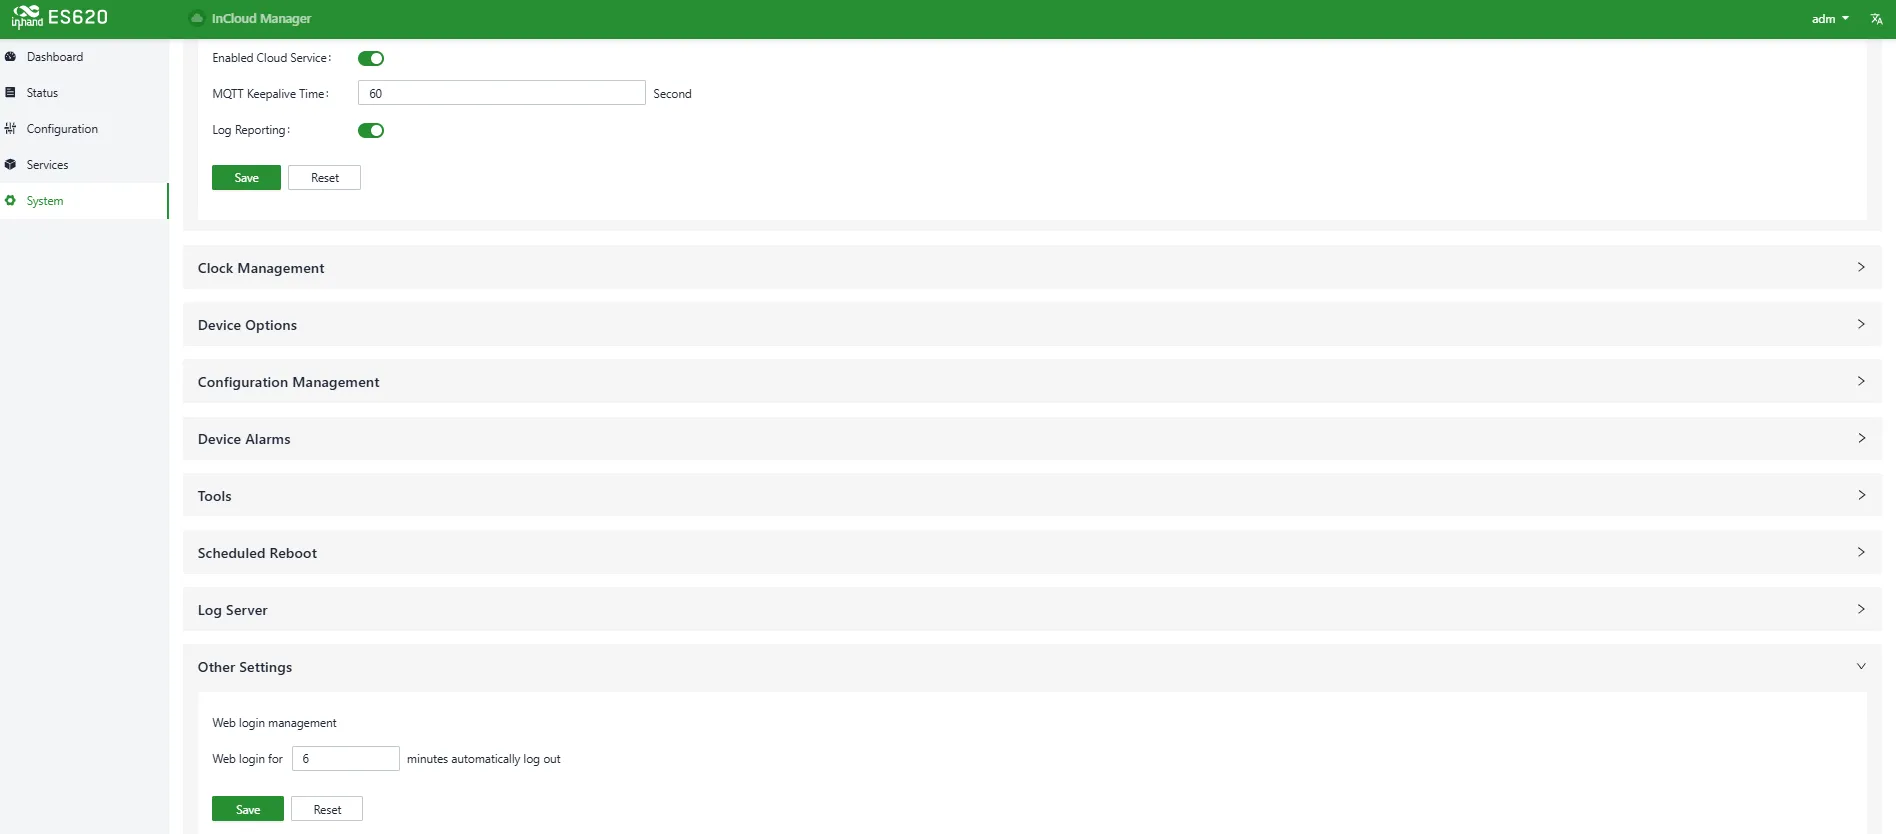Viewport: 1896px width, 834px height.
Task: Open the Configuration menu
Action: coord(84,129)
